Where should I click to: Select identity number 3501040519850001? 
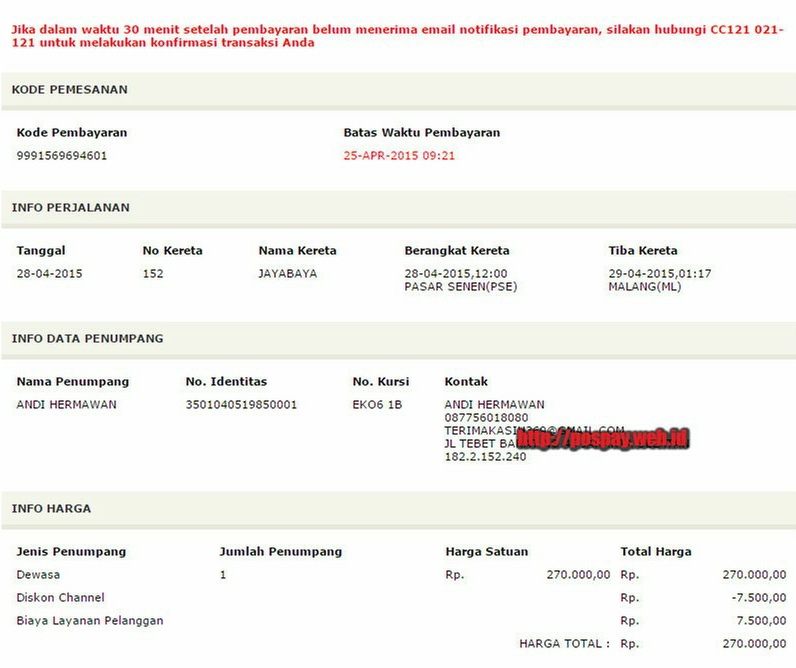241,405
